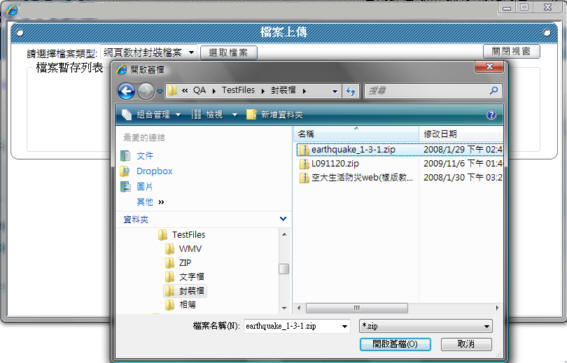This screenshot has width=567, height=363.
Task: Open the *.zip file type dropdown
Action: 426,326
